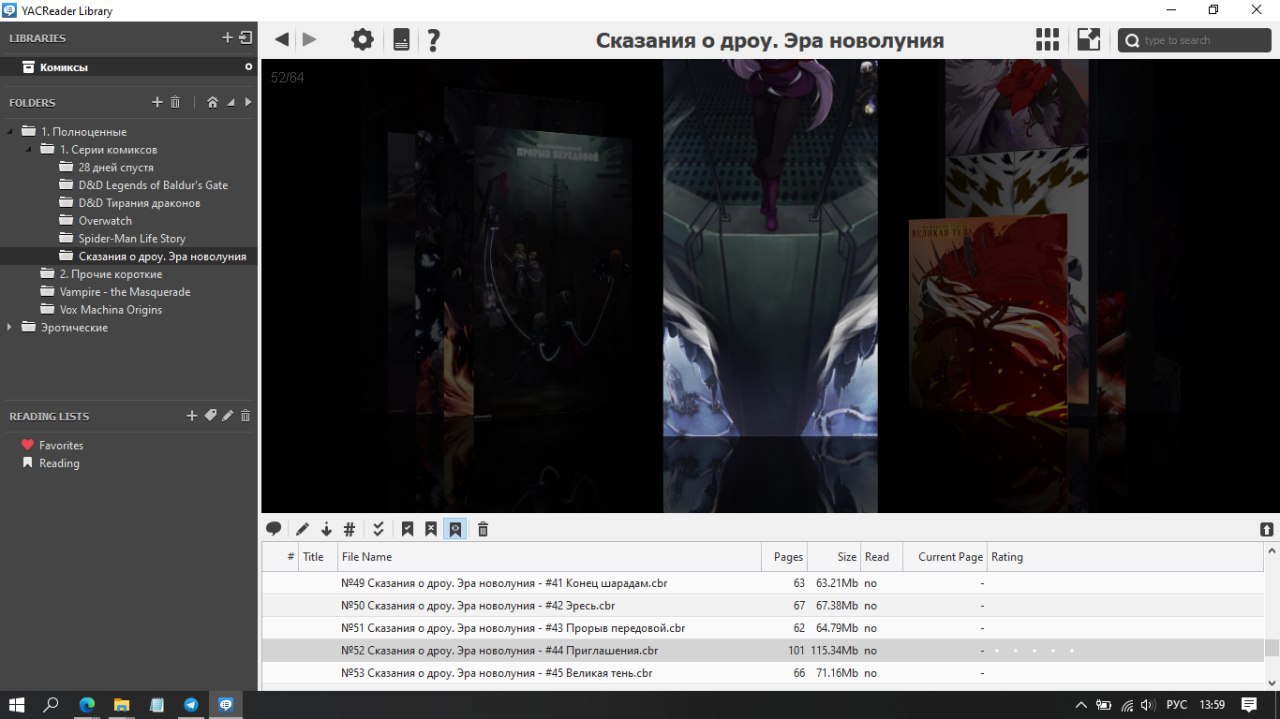The image size is (1280, 719).
Task: Open Telegram from the taskbar
Action: pyautogui.click(x=191, y=705)
